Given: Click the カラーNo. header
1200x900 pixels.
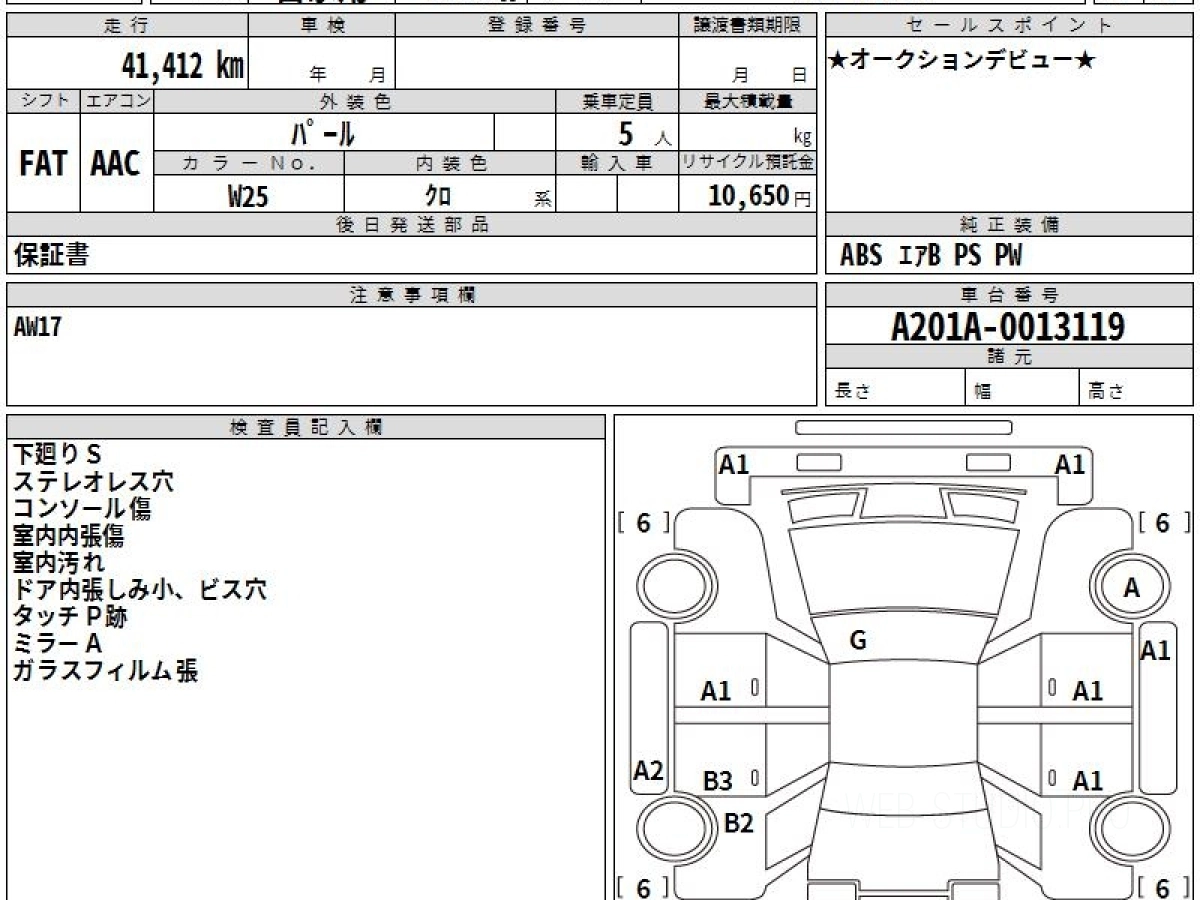Looking at the screenshot, I should (249, 164).
